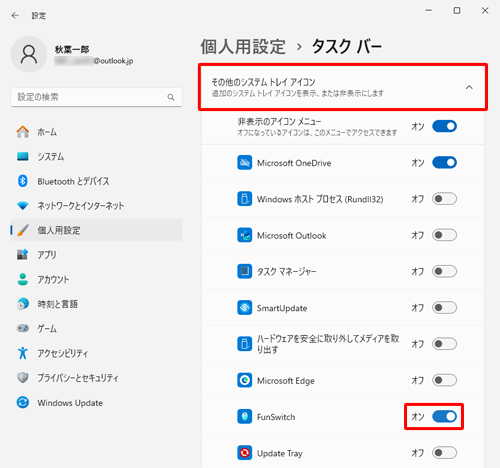Select アプリ in the sidebar
This screenshot has height=468, width=500.
[x=97, y=255]
